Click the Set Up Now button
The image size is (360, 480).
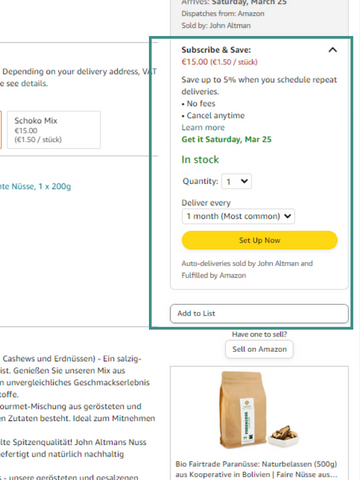pyautogui.click(x=260, y=240)
